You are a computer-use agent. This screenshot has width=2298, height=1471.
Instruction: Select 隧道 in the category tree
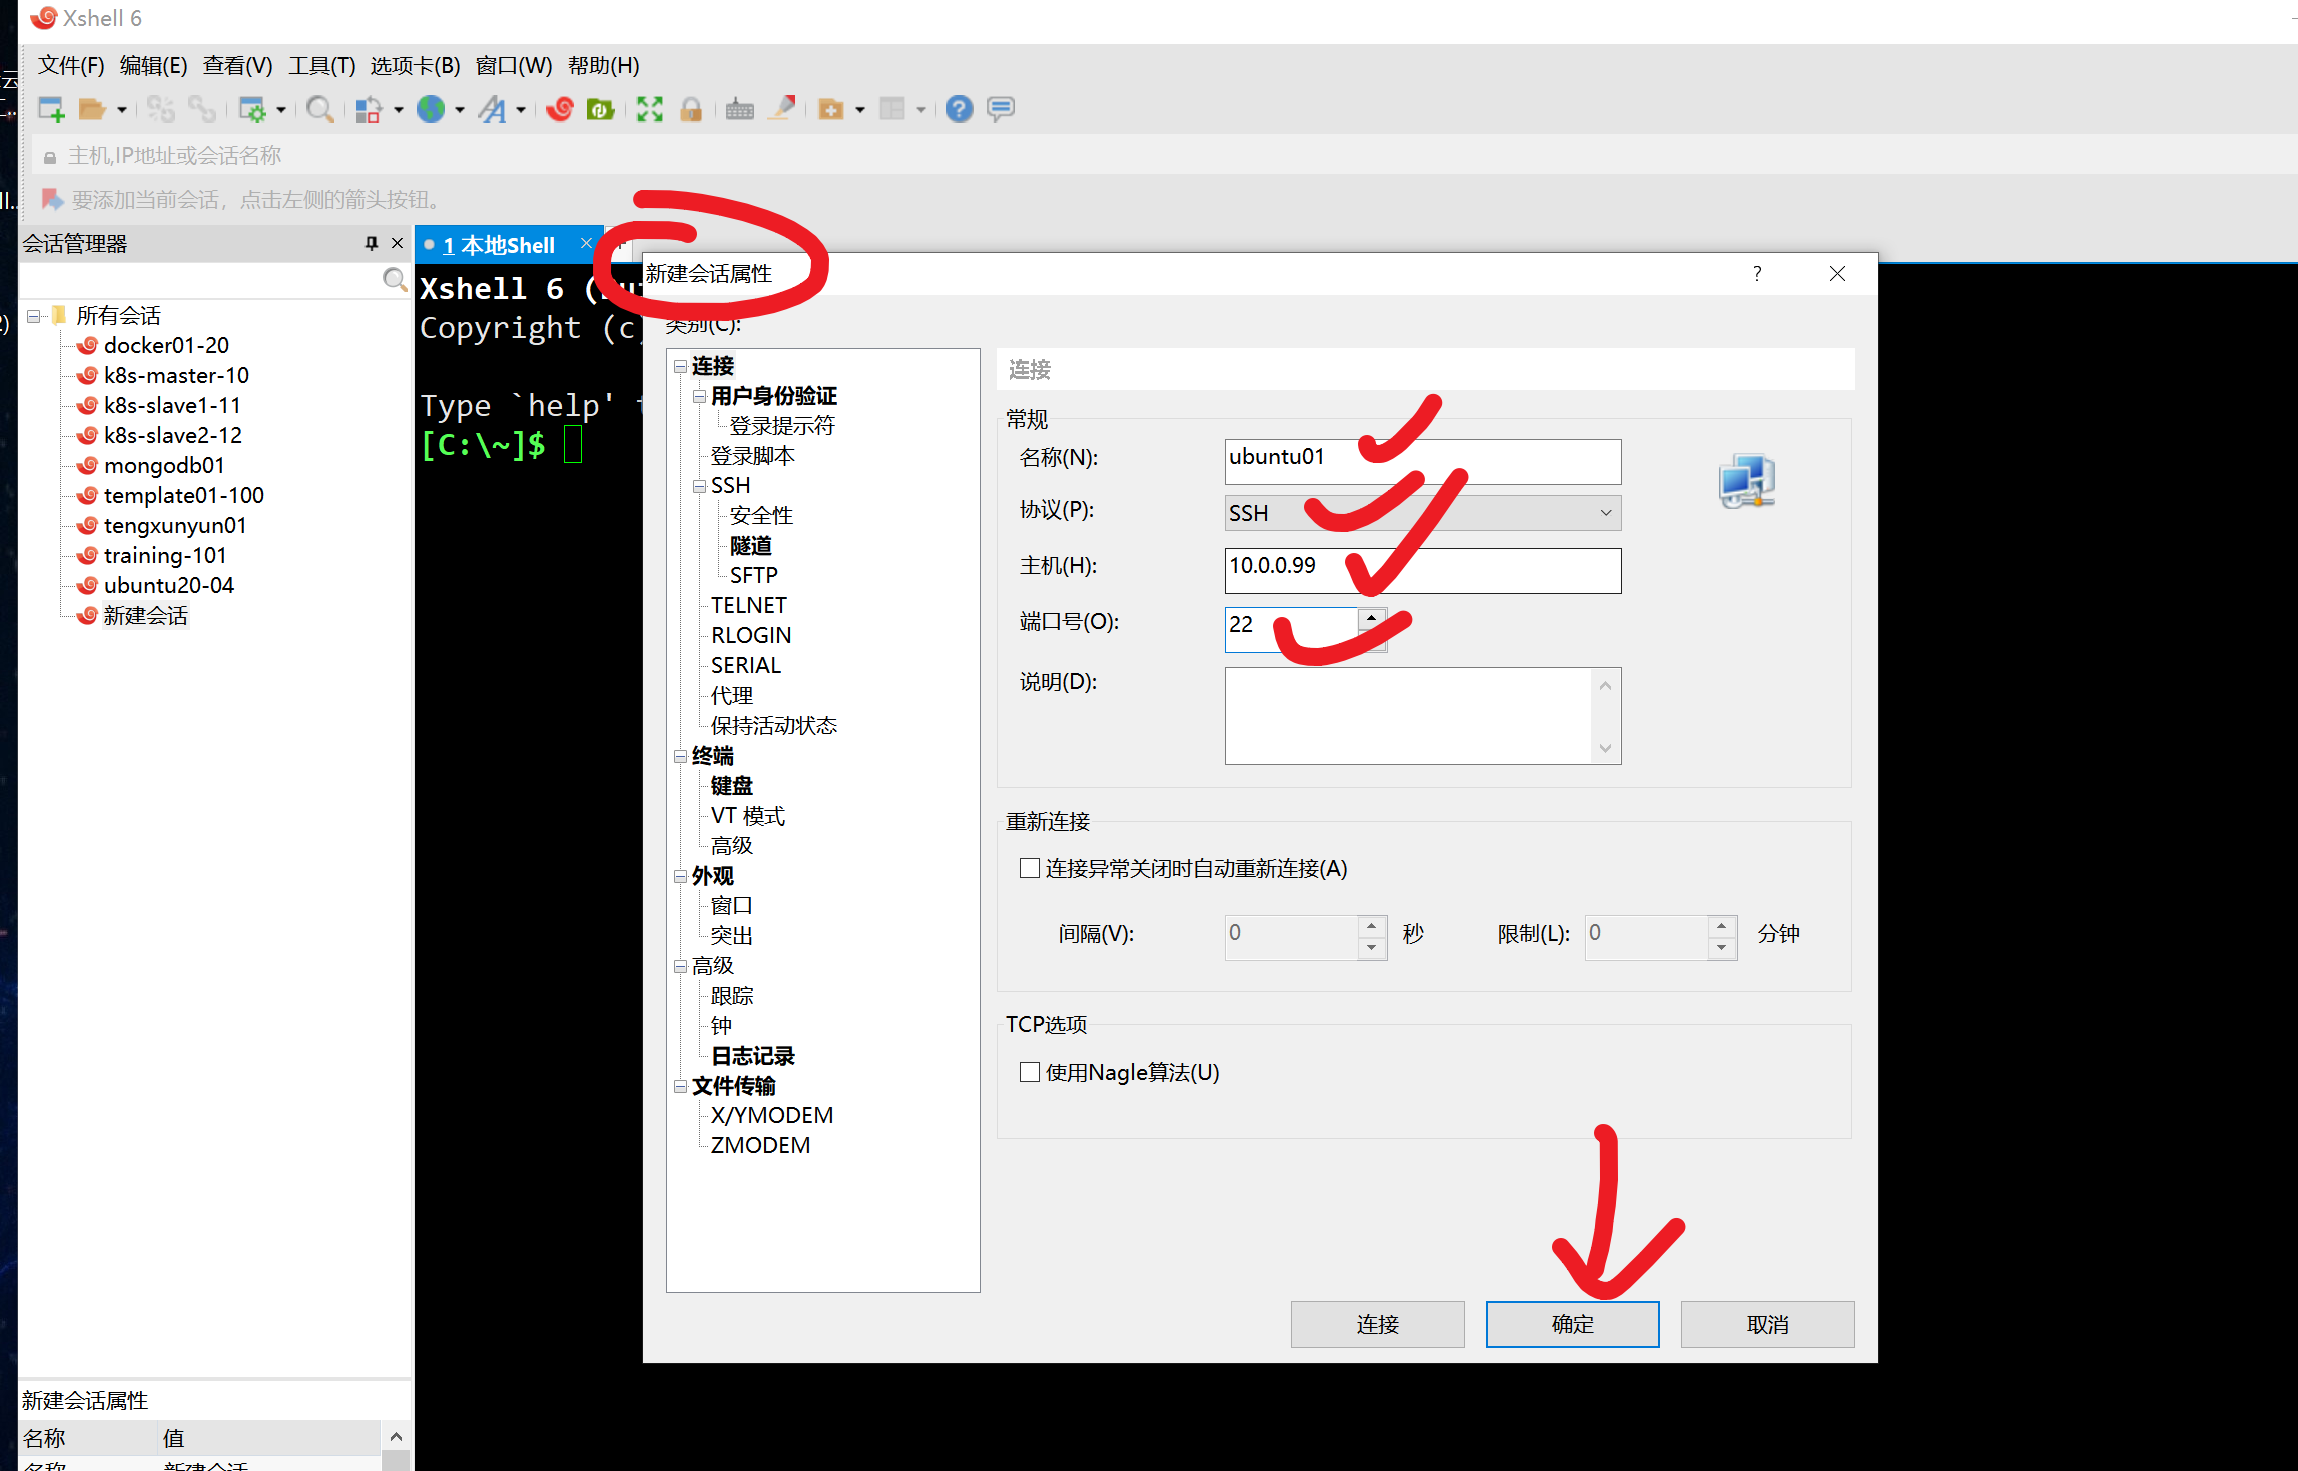pyautogui.click(x=750, y=546)
